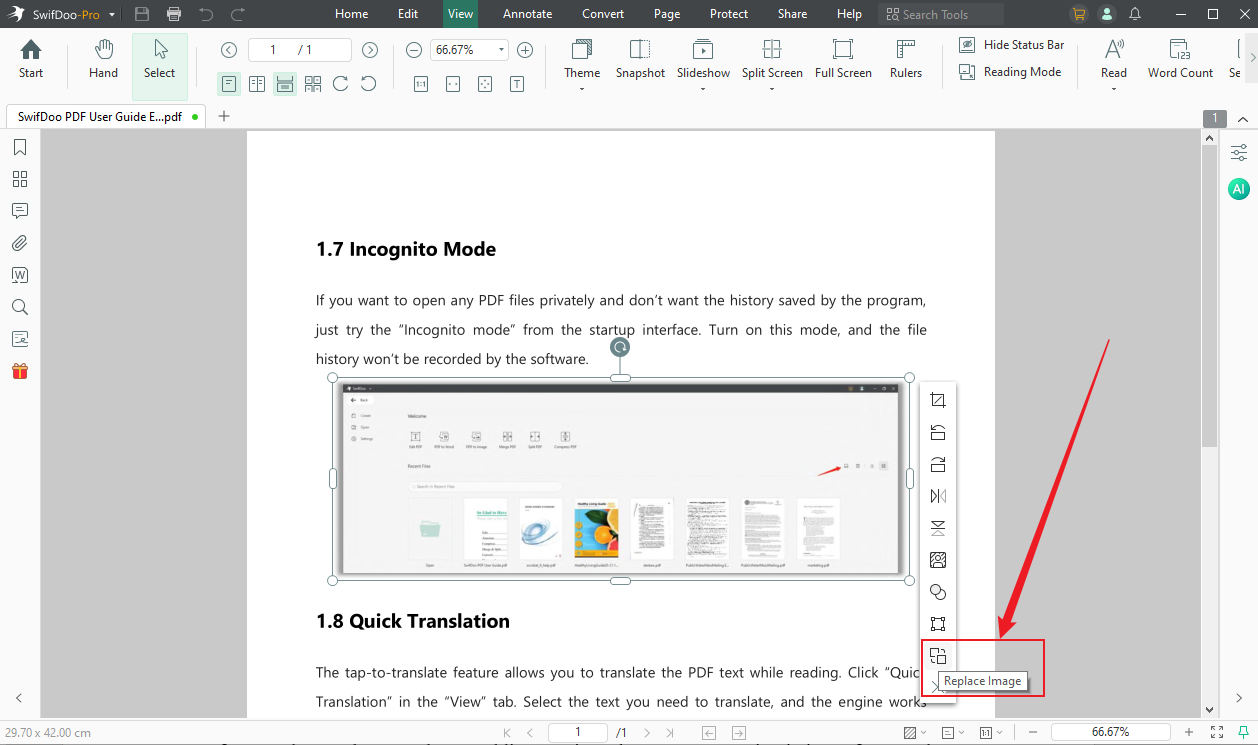The width and height of the screenshot is (1258, 745).
Task: Switch to the Protect tab
Action: pyautogui.click(x=729, y=14)
